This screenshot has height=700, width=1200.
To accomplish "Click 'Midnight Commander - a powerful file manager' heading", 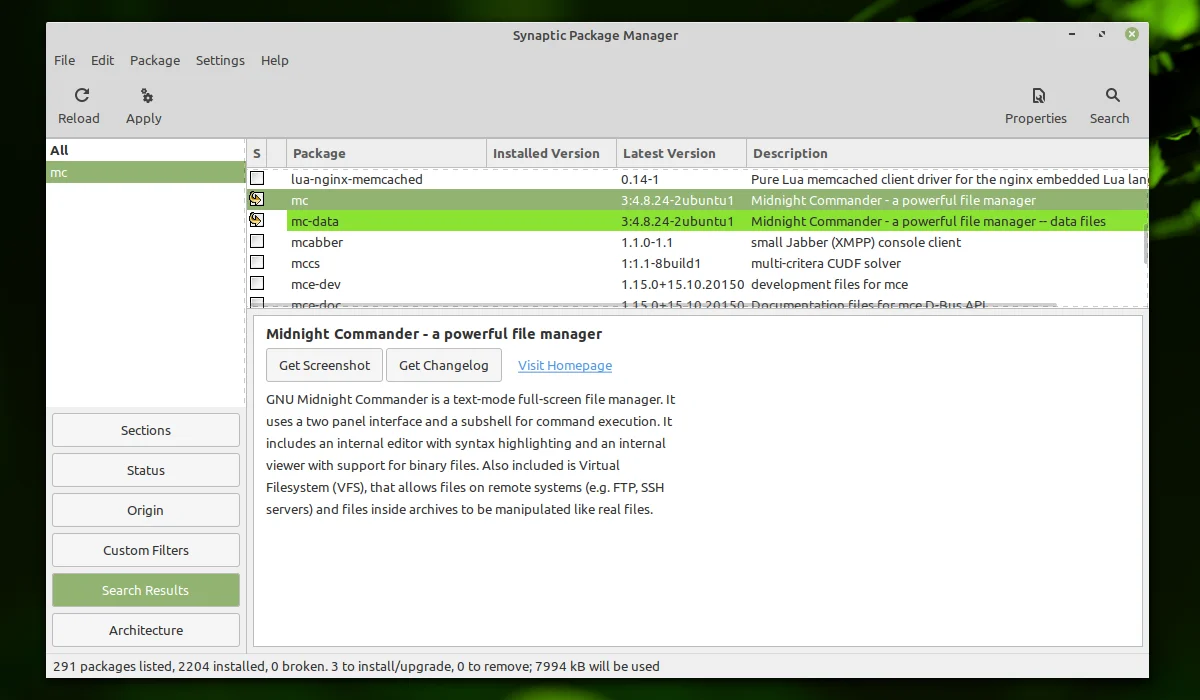I will tap(434, 334).
